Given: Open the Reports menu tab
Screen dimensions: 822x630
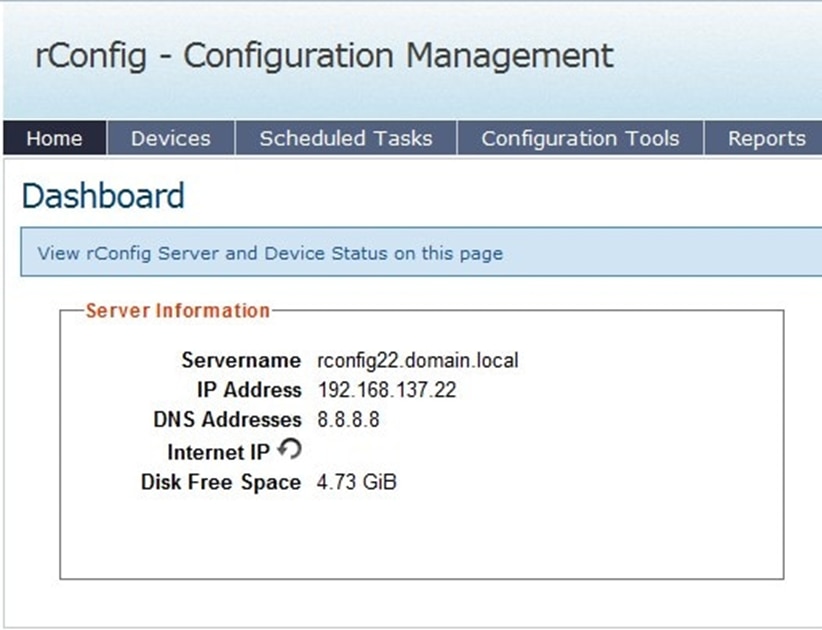Looking at the screenshot, I should point(764,138).
